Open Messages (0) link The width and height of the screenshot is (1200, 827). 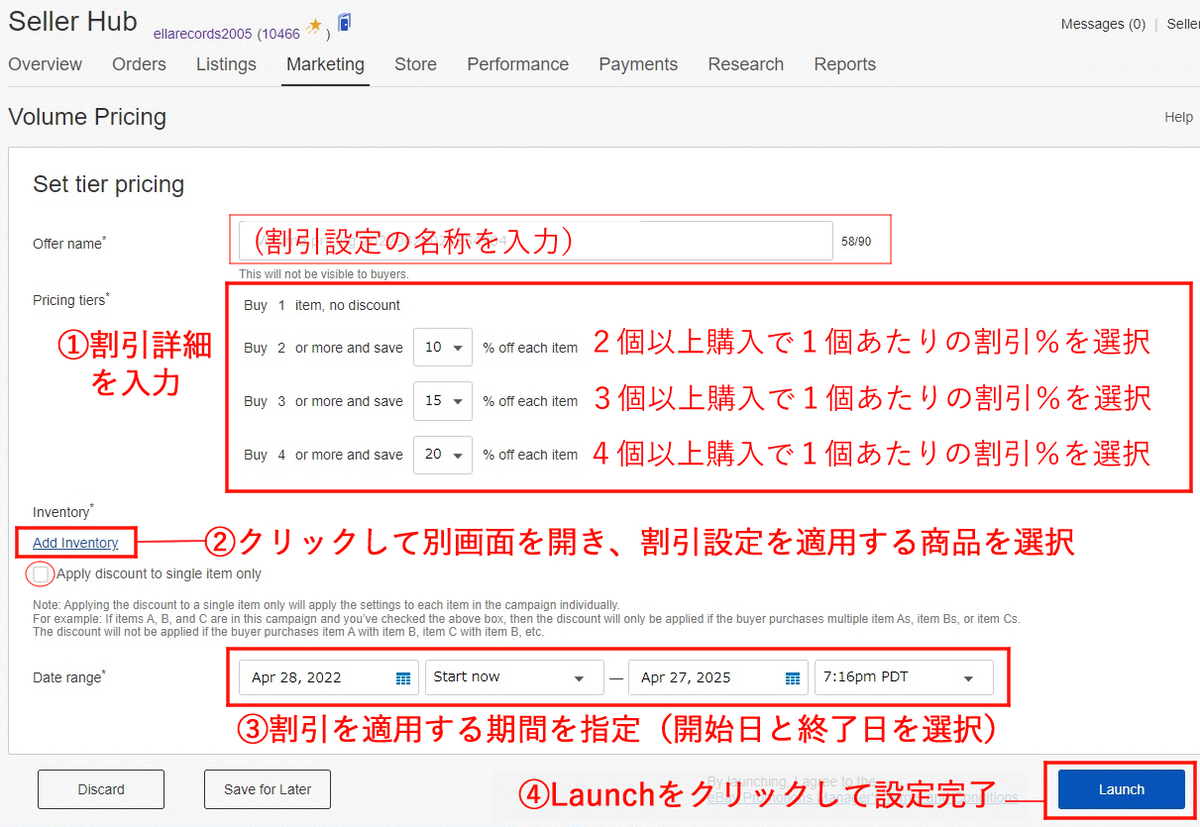(1103, 24)
